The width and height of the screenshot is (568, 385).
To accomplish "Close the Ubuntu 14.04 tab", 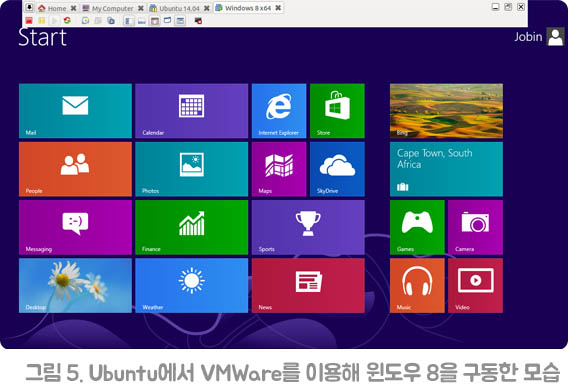I will 207,8.
